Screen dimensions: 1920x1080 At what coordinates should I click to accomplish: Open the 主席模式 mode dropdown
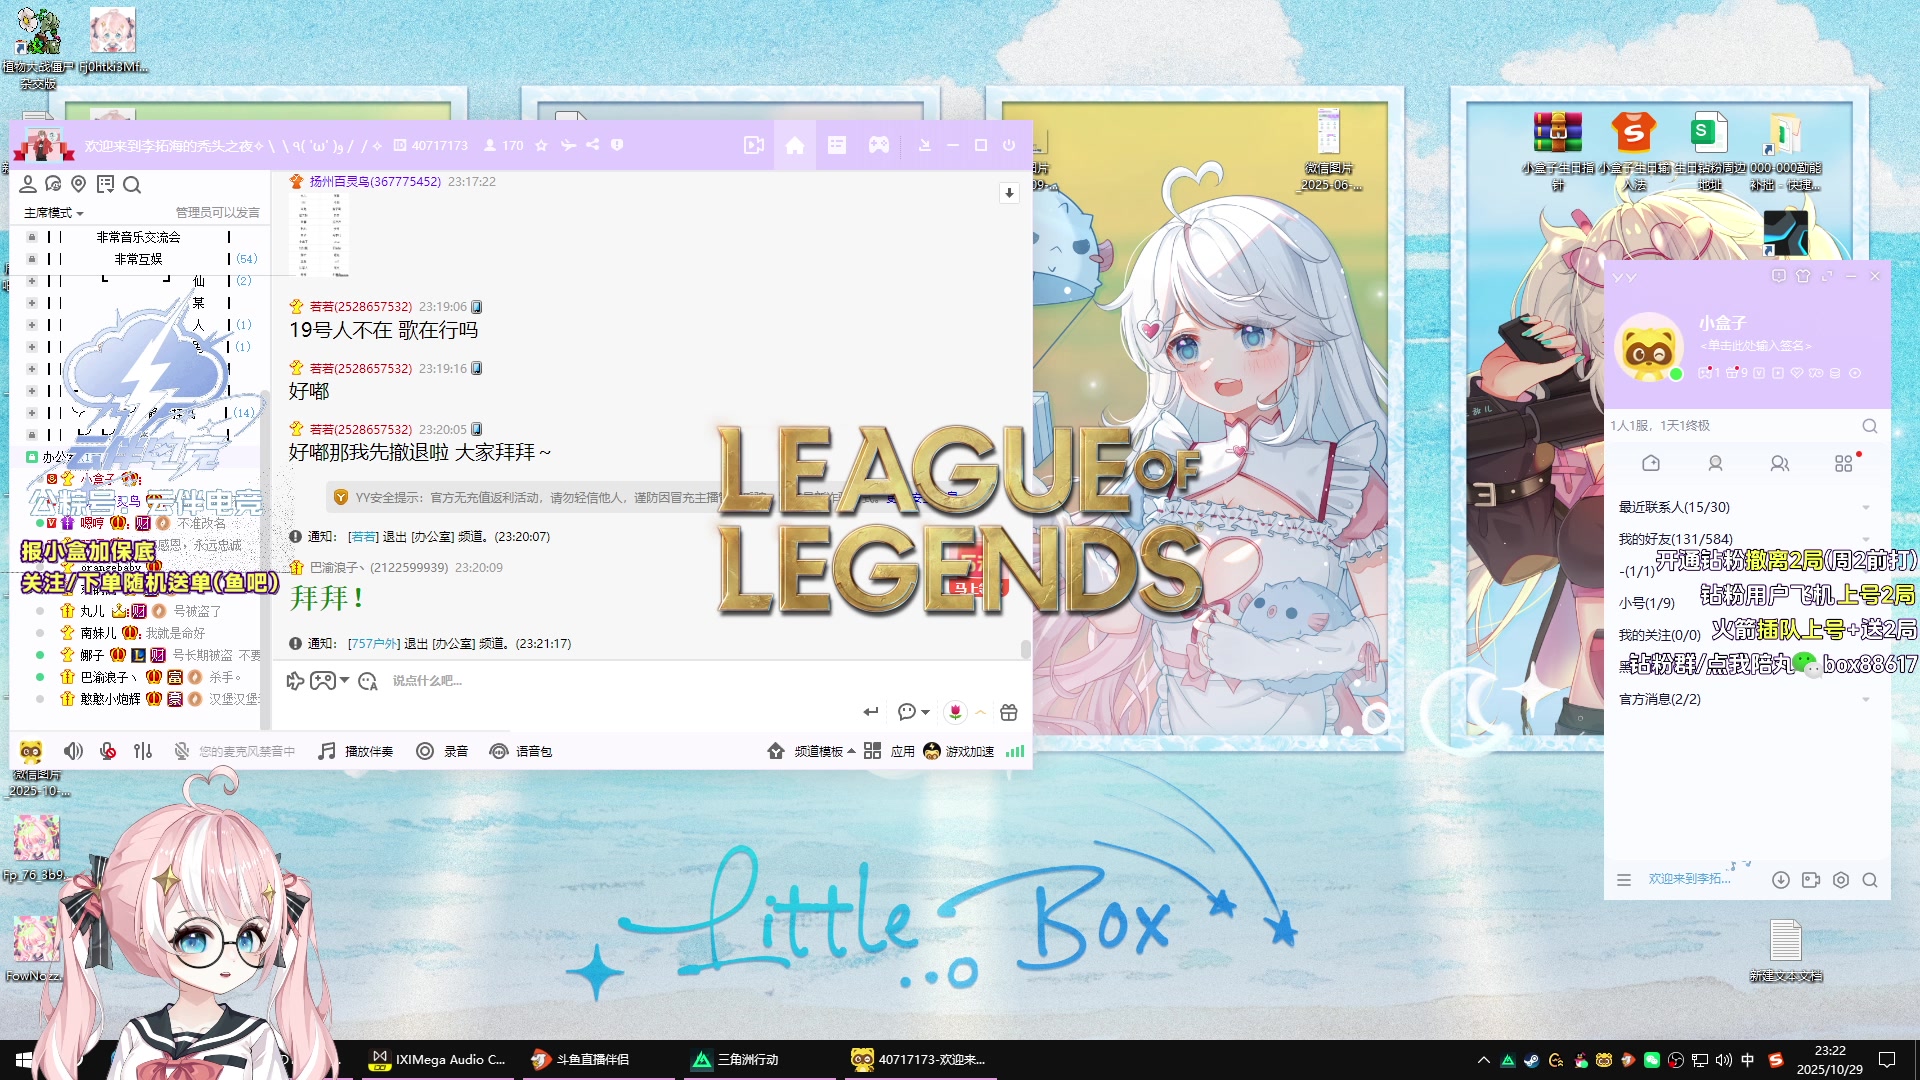pyautogui.click(x=54, y=213)
